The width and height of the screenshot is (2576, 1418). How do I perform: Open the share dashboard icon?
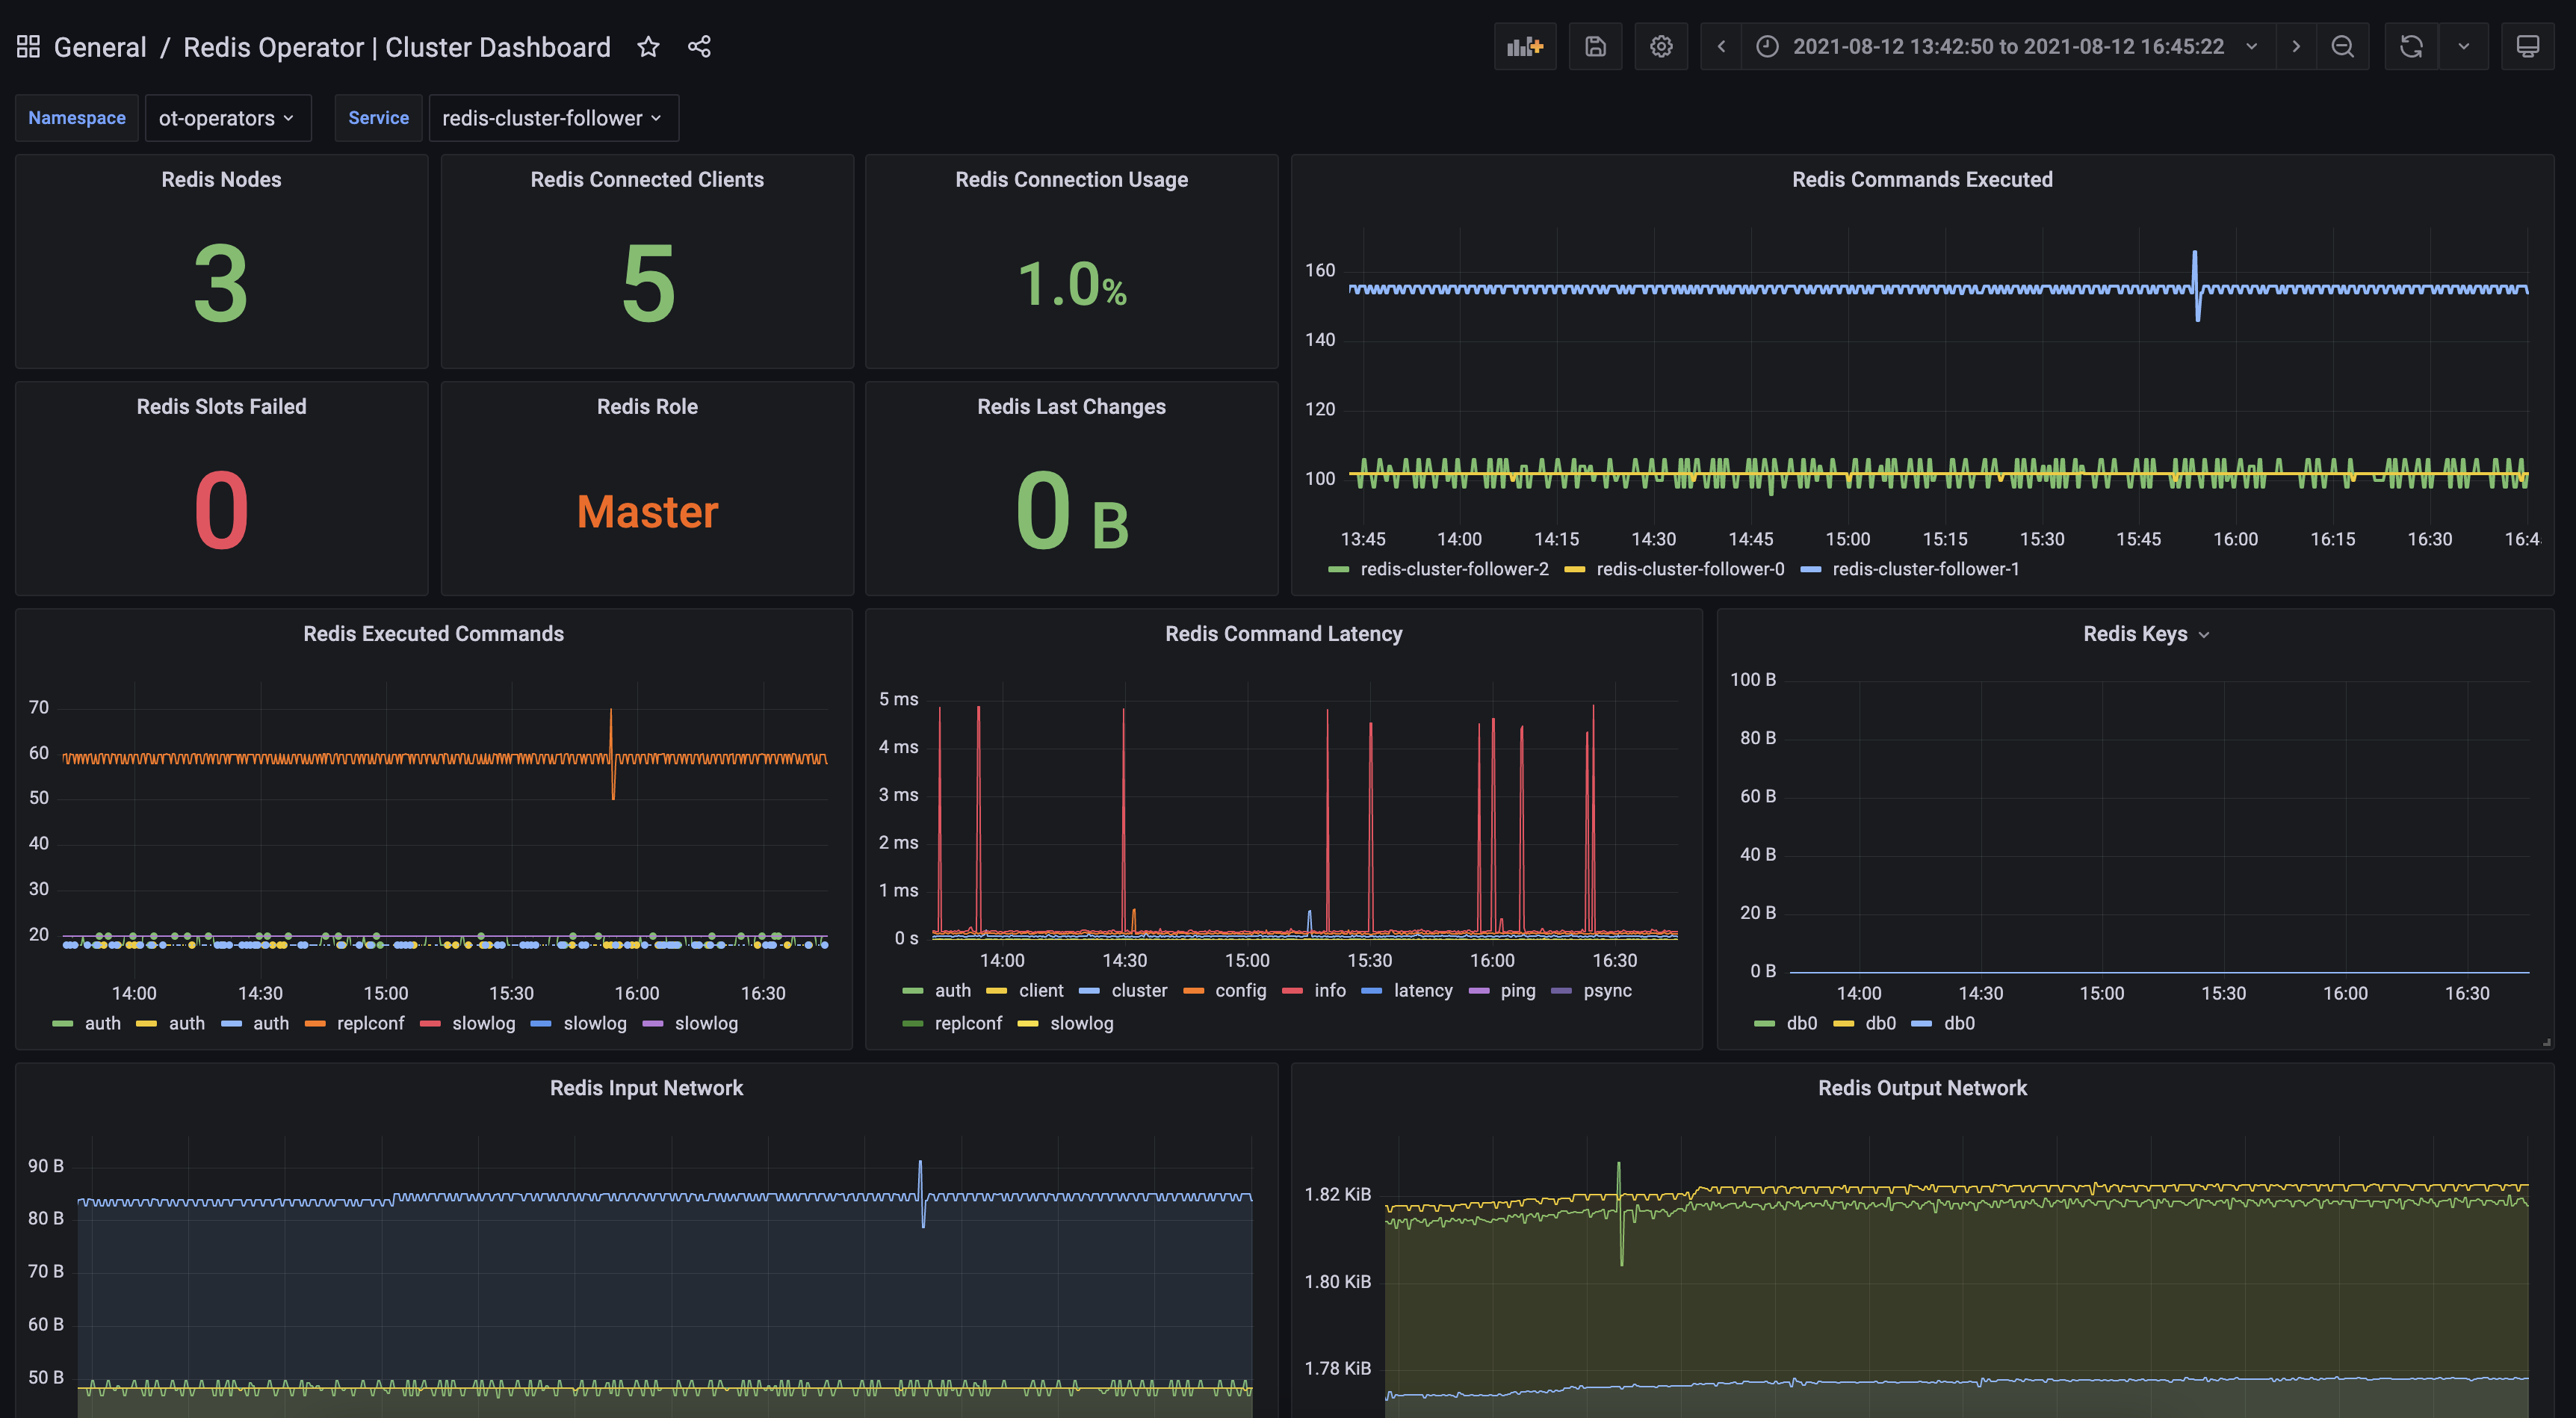click(698, 46)
